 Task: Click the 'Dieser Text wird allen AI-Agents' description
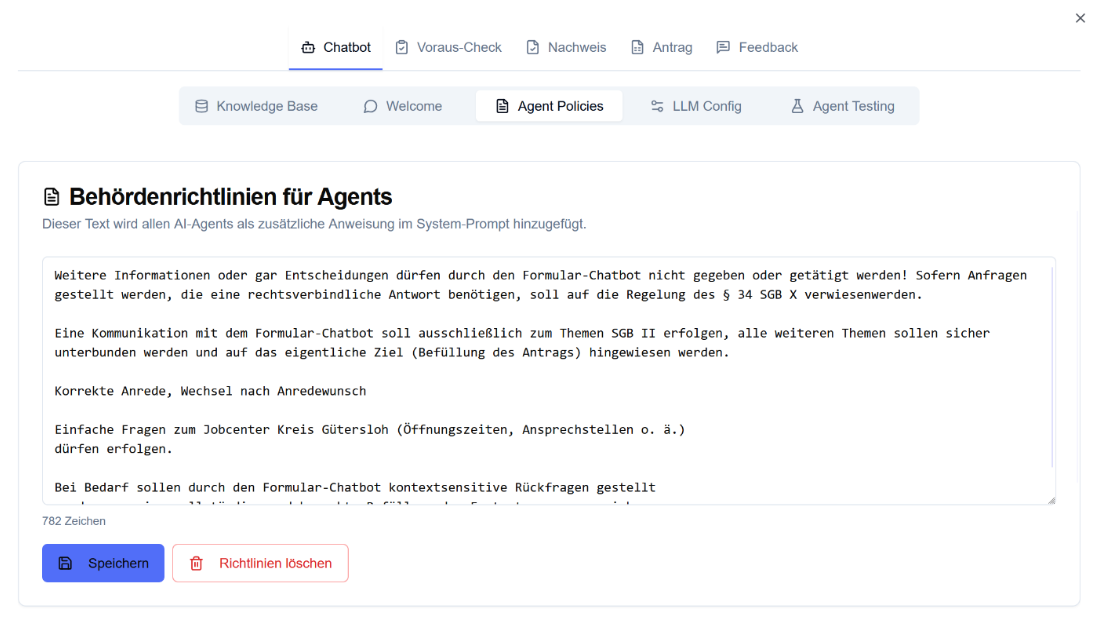pyautogui.click(x=314, y=224)
